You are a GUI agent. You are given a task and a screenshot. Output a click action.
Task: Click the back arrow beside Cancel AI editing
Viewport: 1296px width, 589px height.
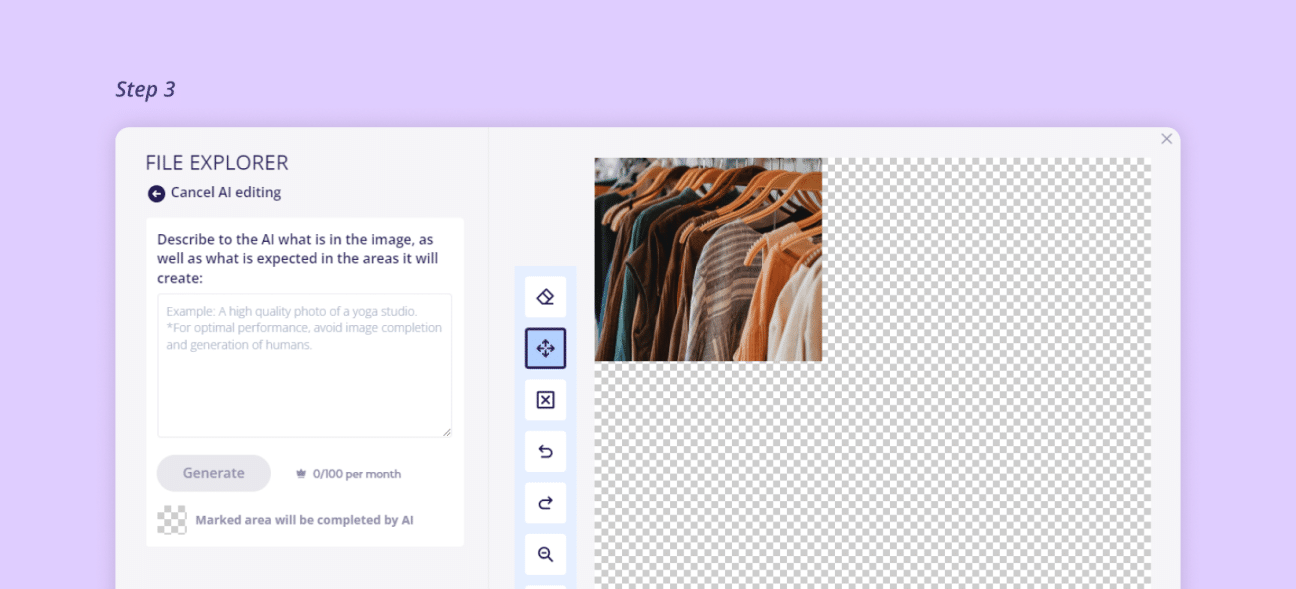coord(156,193)
